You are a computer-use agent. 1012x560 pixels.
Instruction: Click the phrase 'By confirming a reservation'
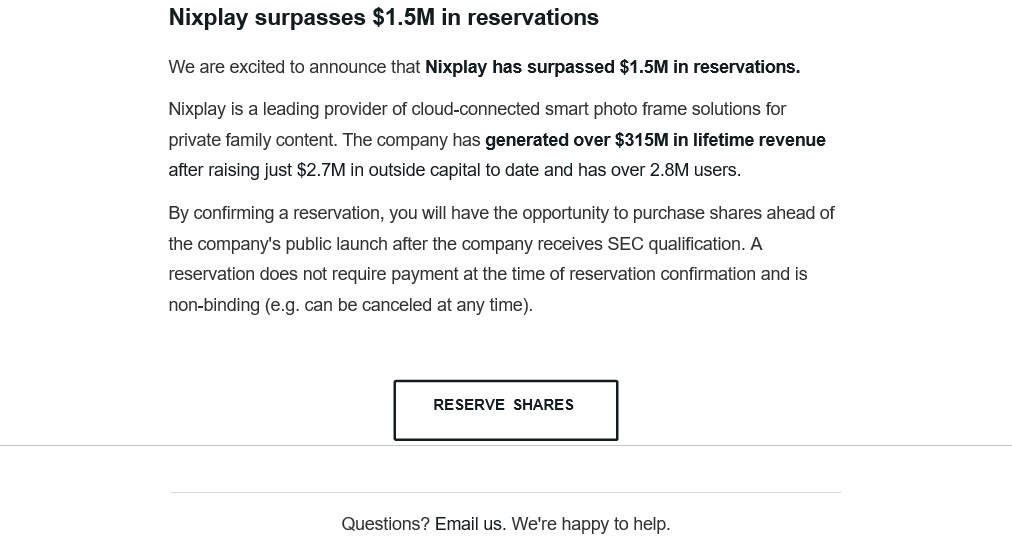click(275, 213)
